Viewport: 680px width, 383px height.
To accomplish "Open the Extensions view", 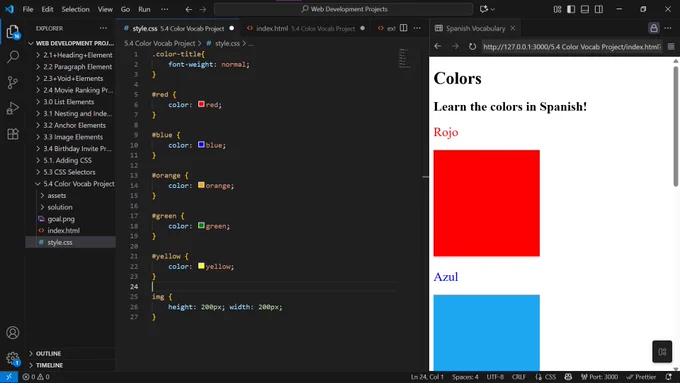I will [13, 134].
